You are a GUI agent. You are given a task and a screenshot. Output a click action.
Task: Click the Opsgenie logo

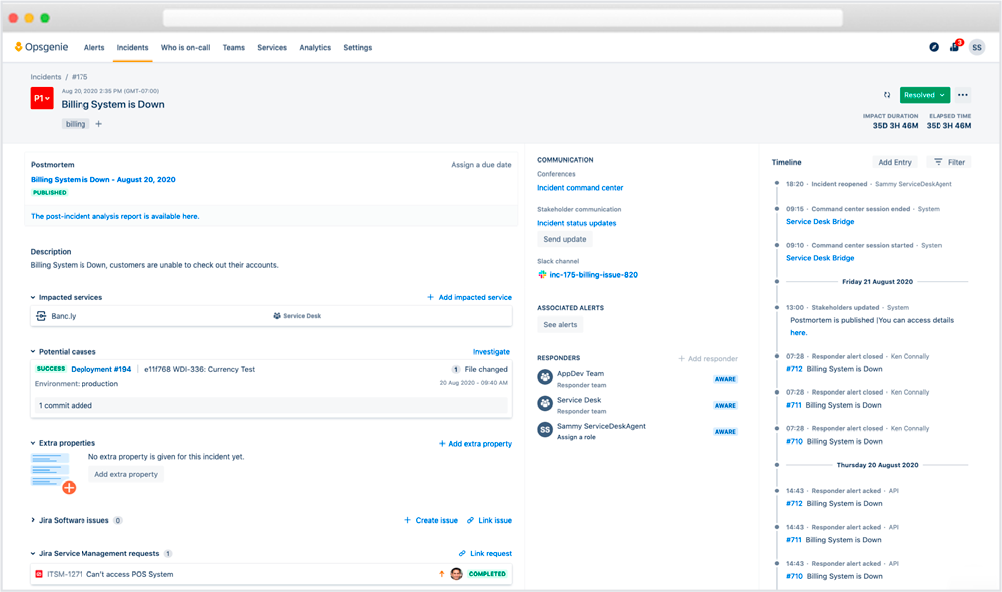point(42,47)
